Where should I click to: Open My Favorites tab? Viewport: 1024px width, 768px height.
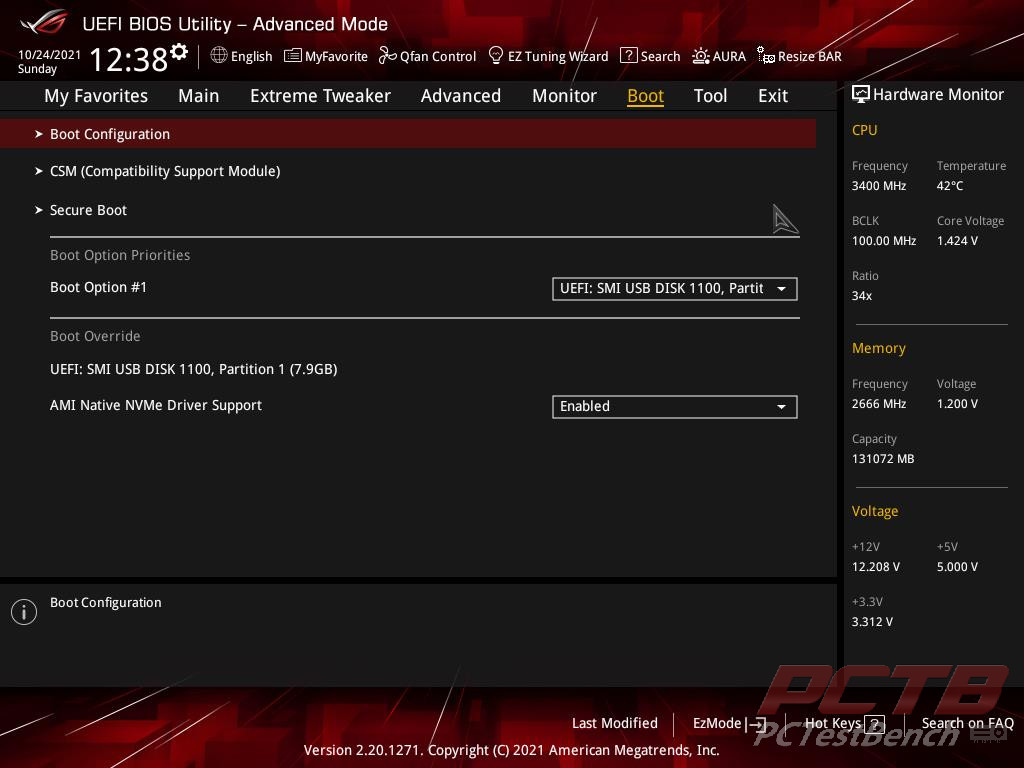point(96,96)
